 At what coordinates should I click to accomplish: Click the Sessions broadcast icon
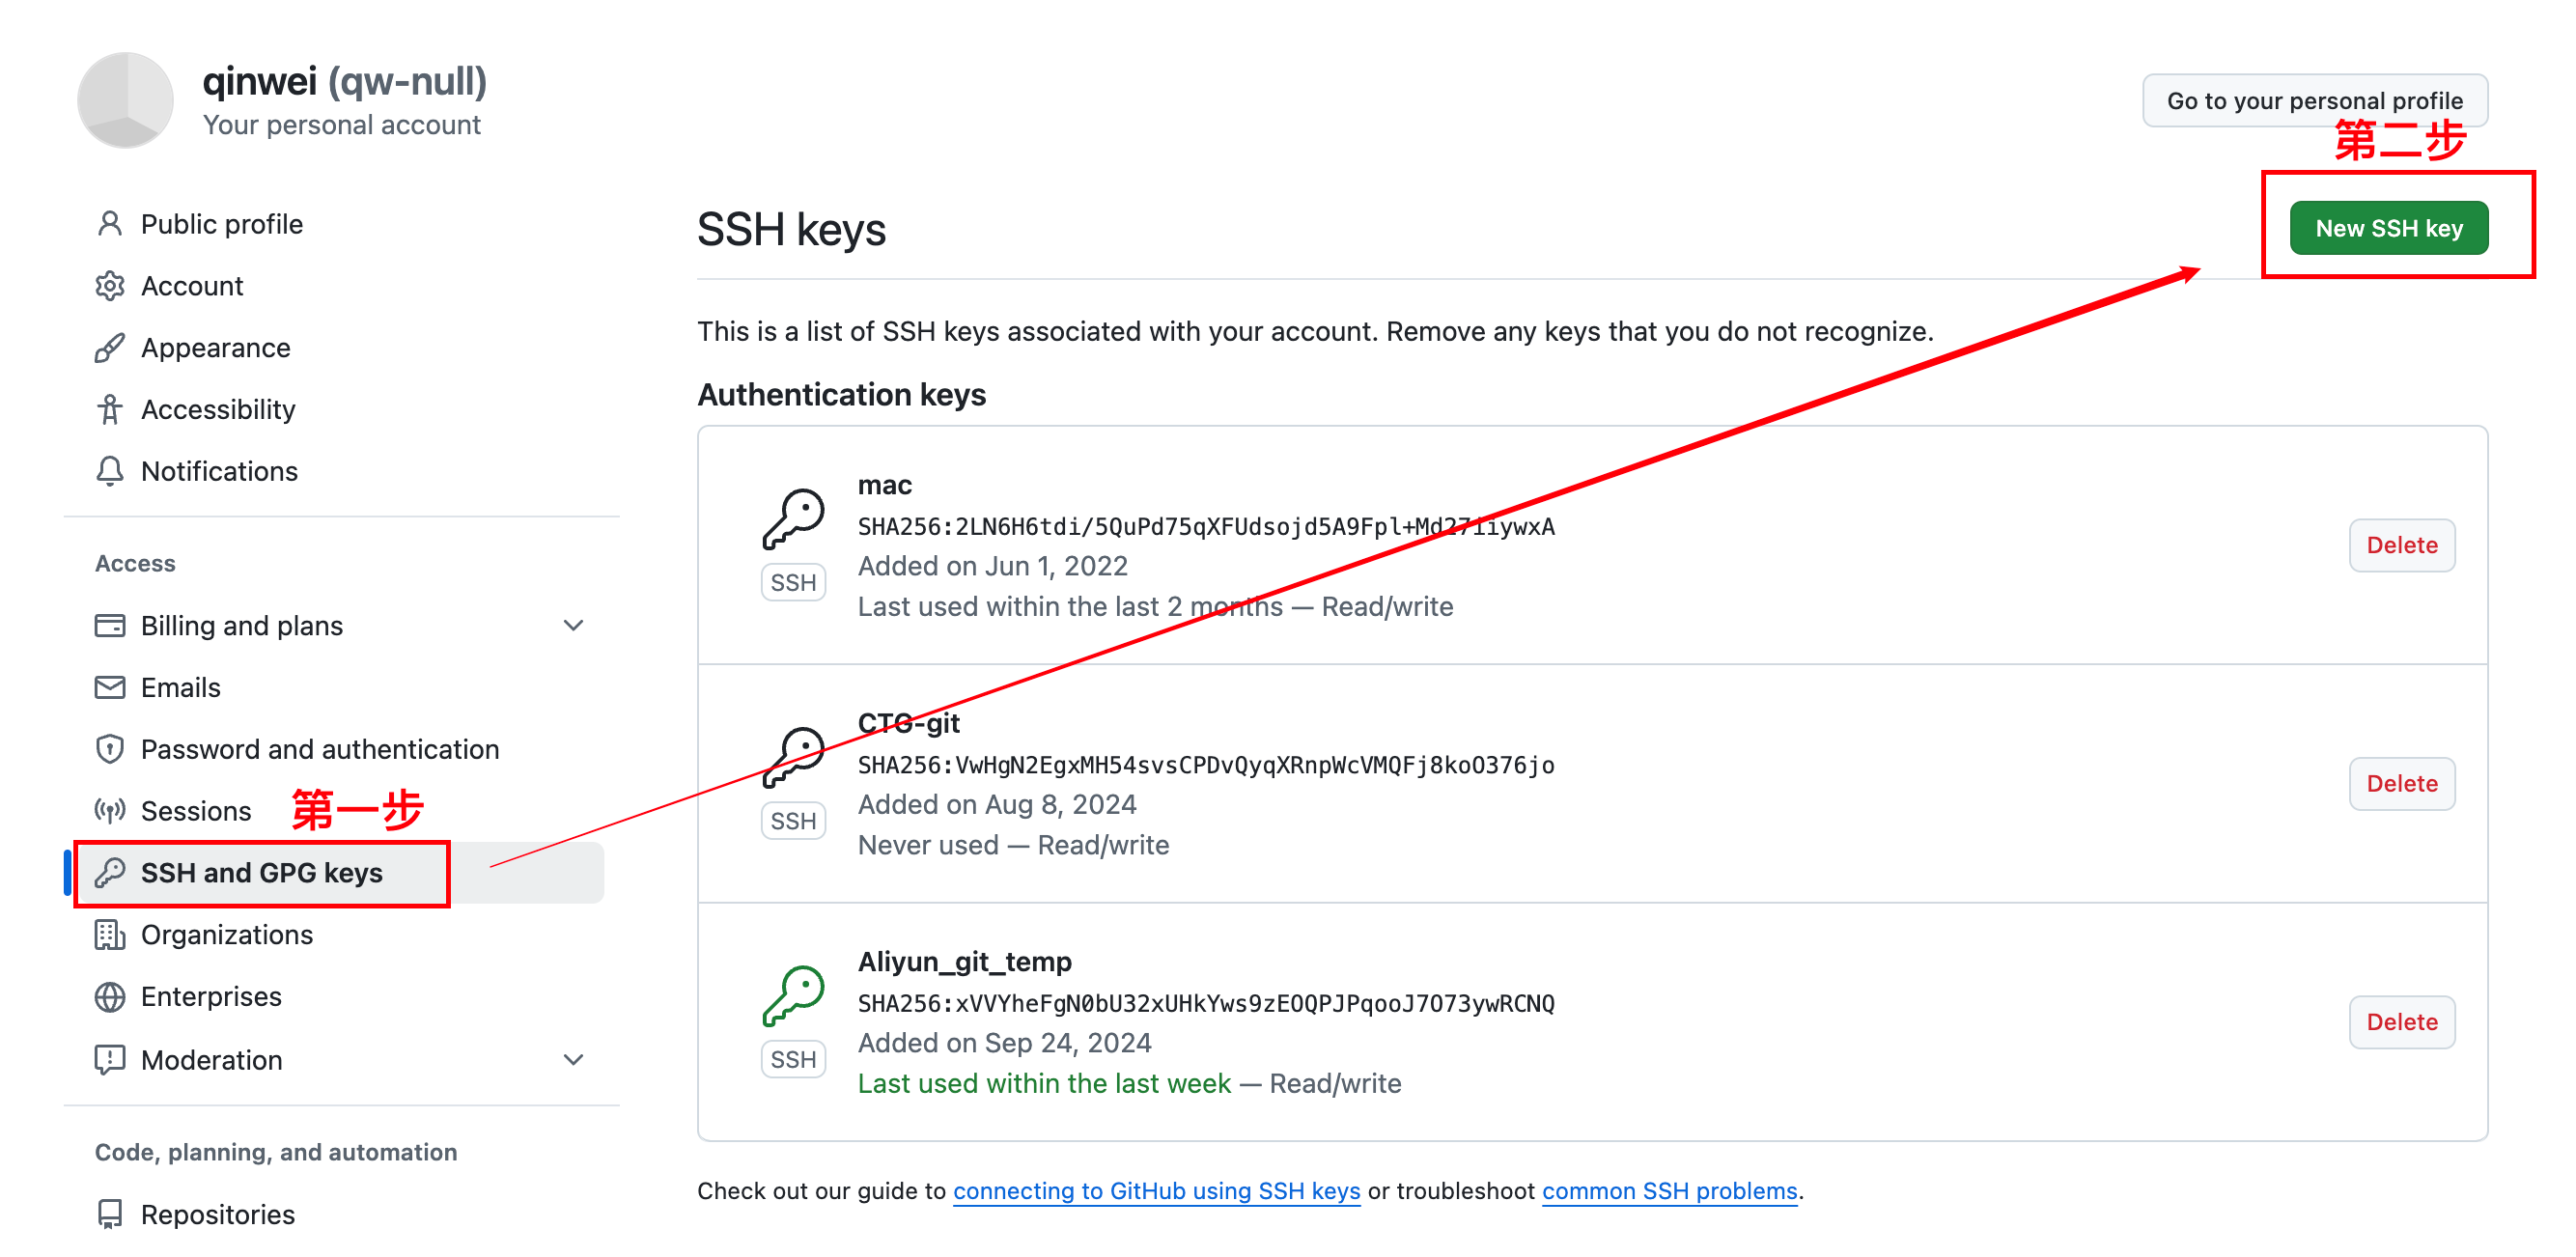(110, 811)
